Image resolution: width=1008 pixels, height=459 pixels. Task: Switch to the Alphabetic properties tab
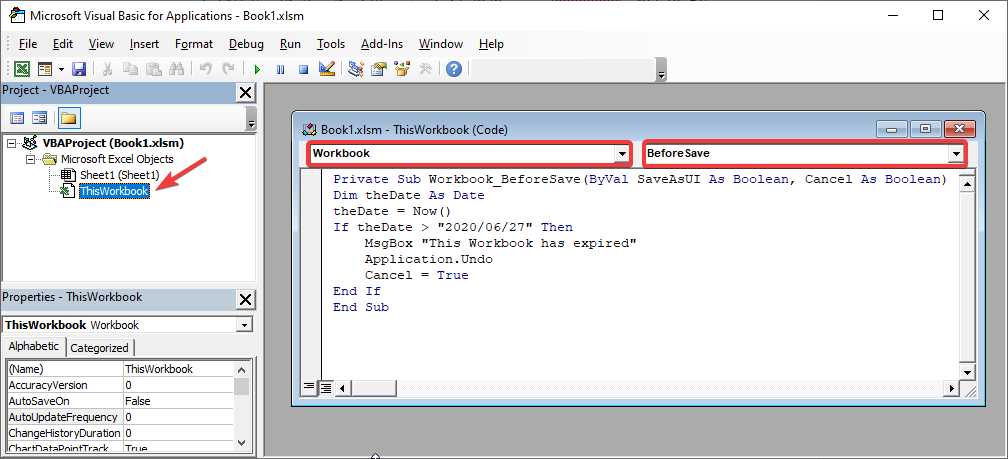tap(33, 346)
